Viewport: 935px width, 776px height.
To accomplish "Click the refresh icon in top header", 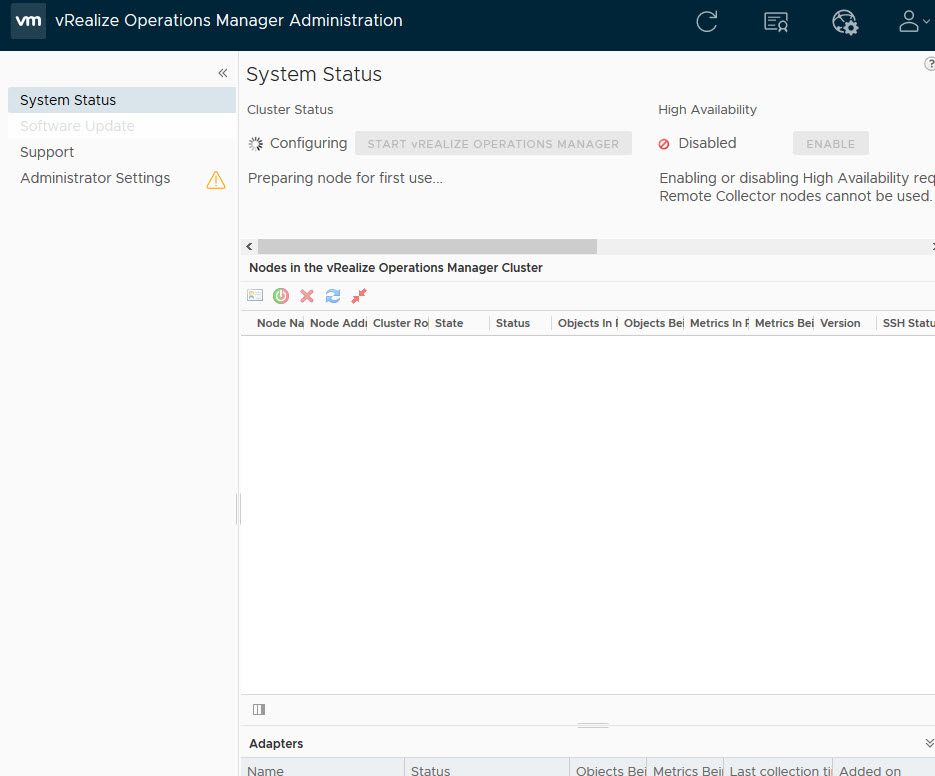I will (x=707, y=22).
